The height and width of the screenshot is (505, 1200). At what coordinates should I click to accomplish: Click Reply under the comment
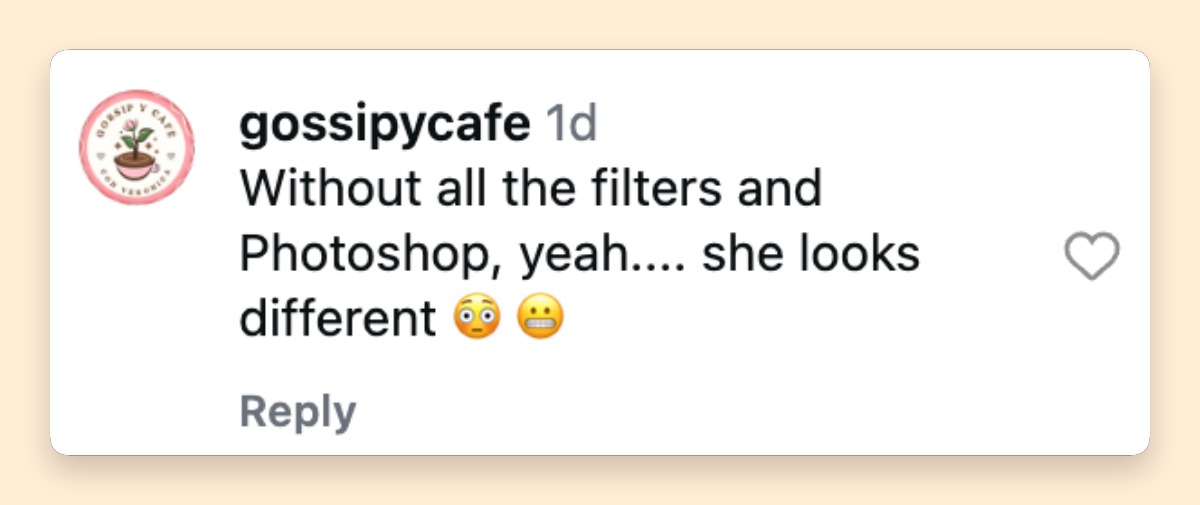(298, 411)
